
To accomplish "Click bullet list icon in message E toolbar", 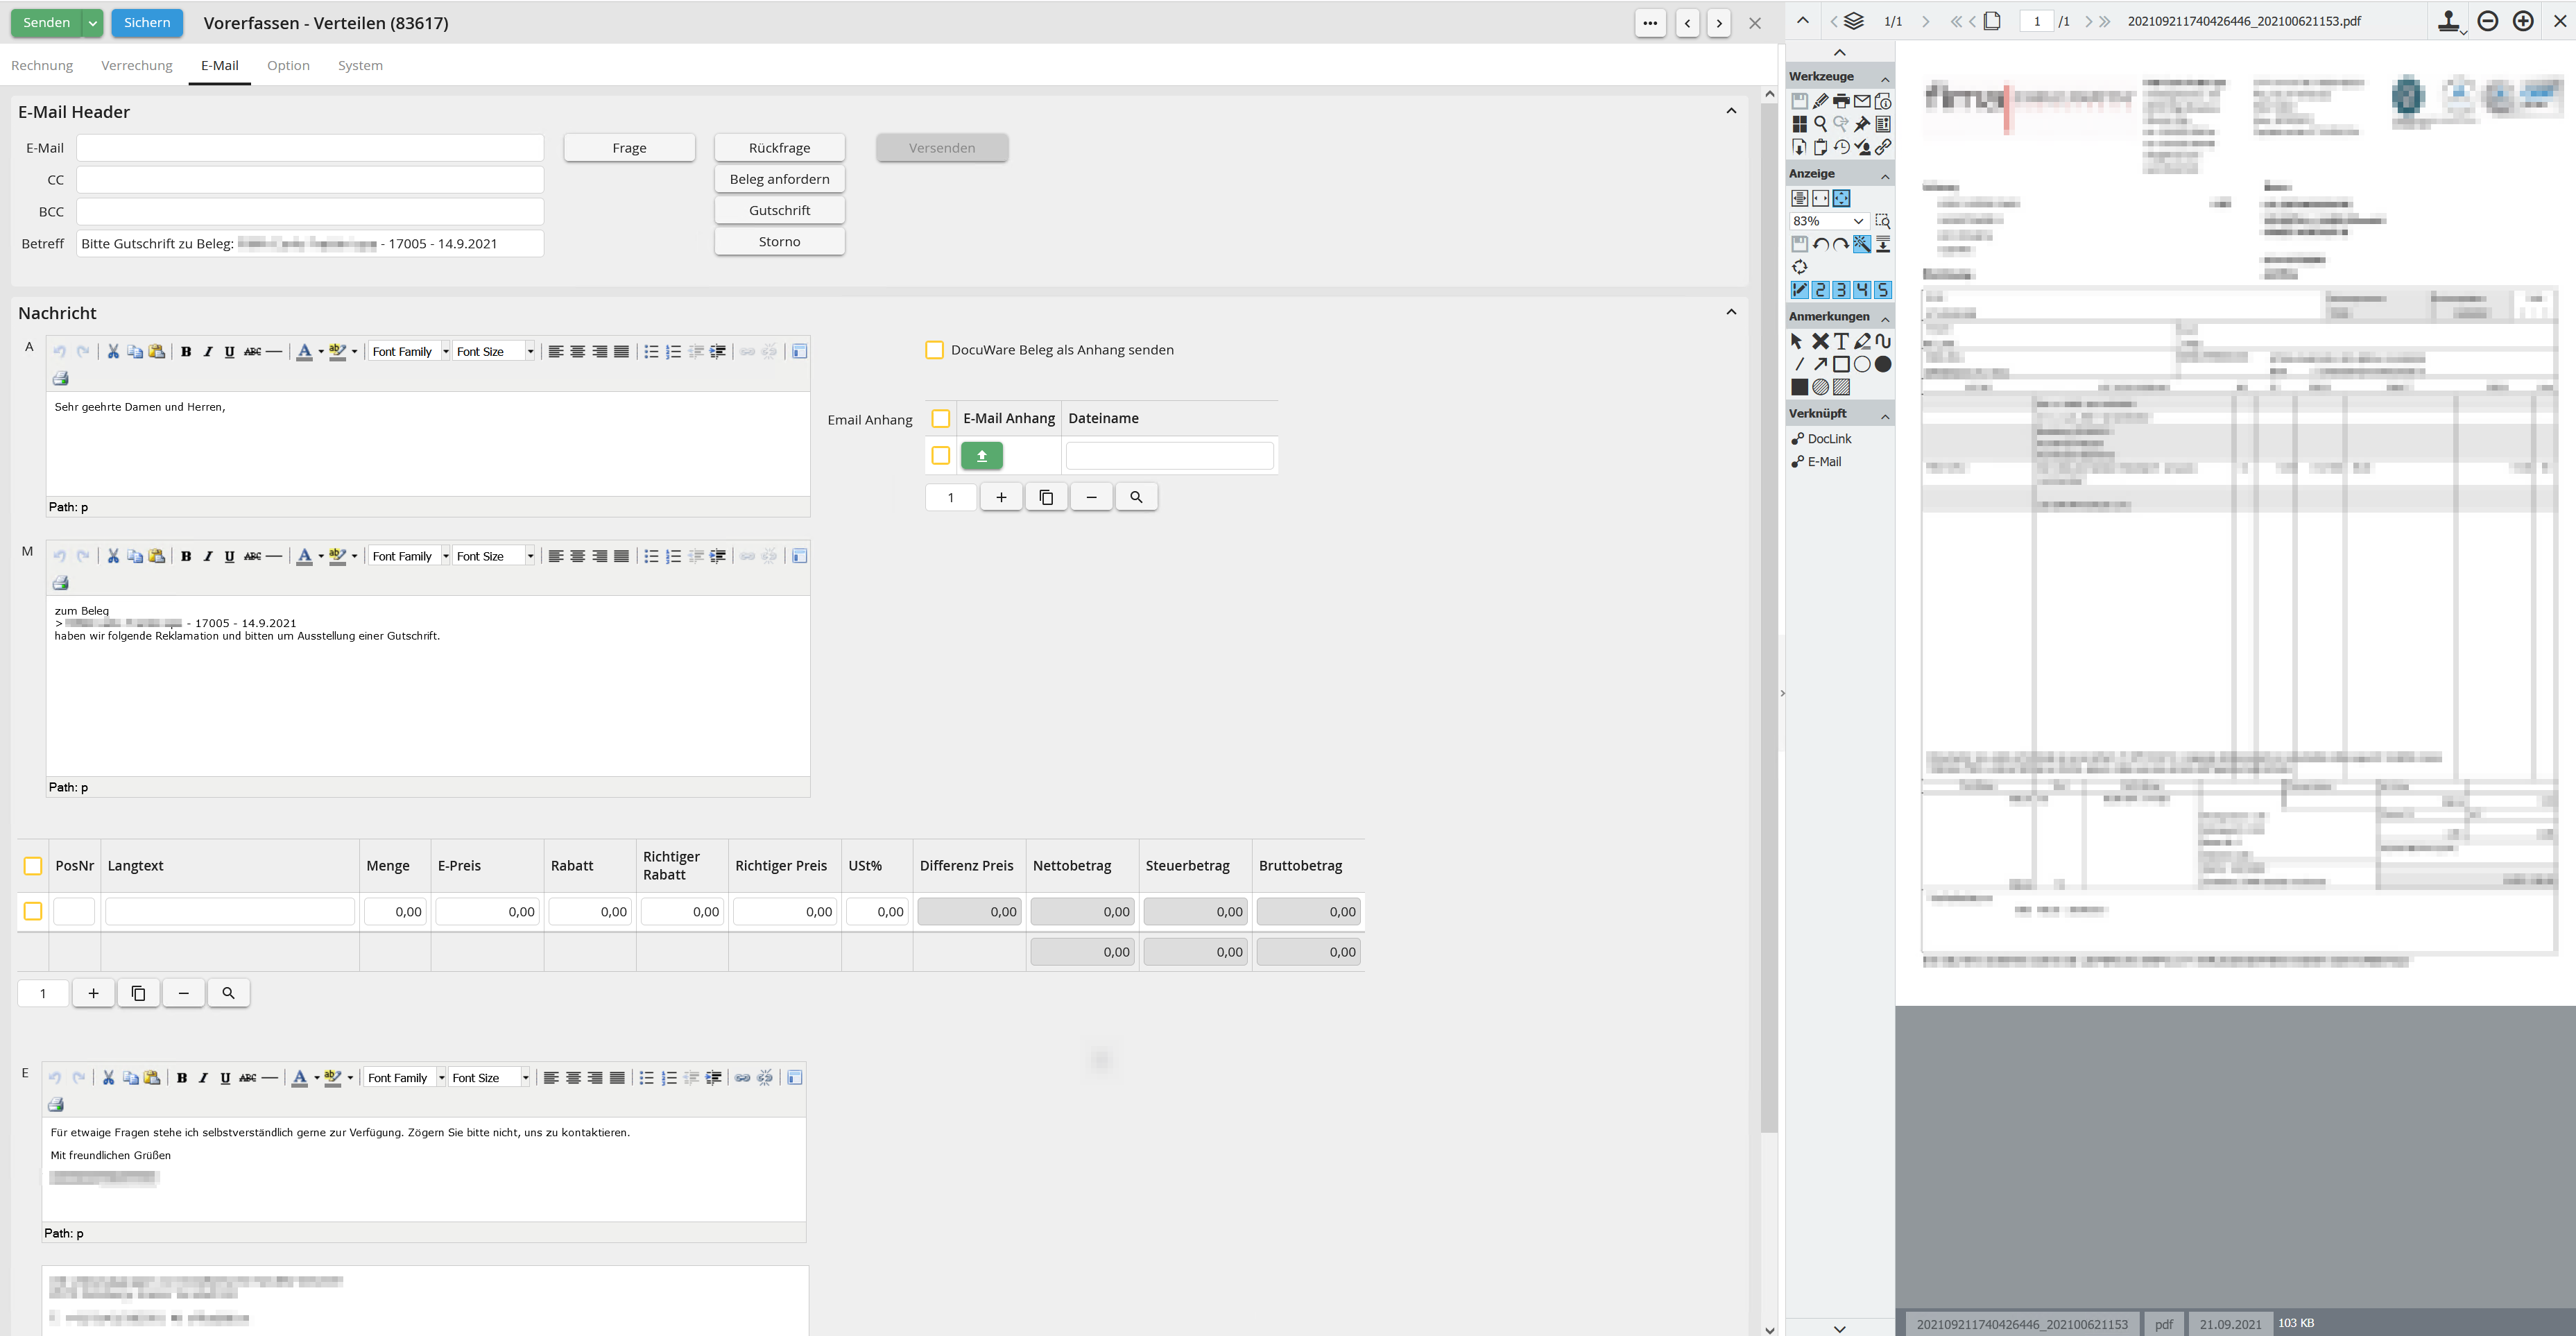I will (647, 1077).
